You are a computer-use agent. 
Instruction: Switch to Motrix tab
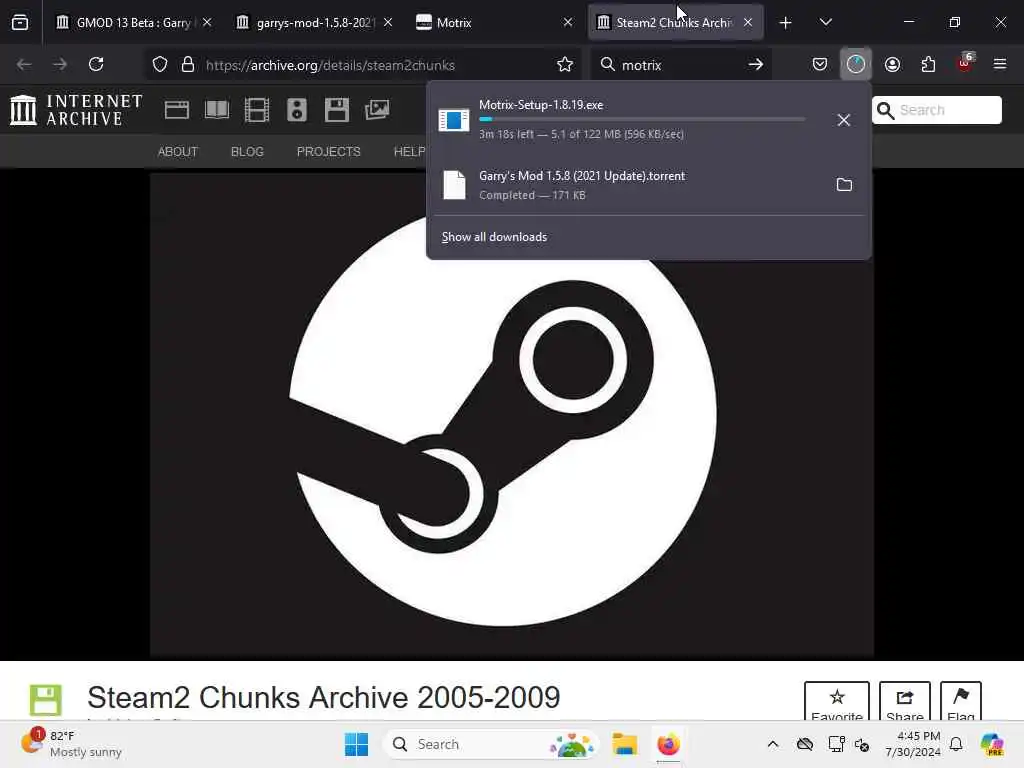point(494,23)
